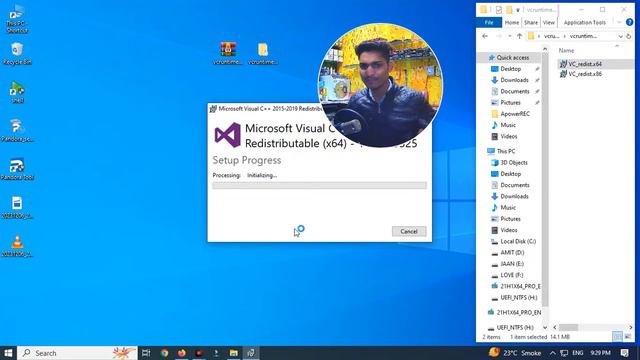The width and height of the screenshot is (640, 360).
Task: Open the VC redist installer taskbar icon
Action: [x=251, y=353]
